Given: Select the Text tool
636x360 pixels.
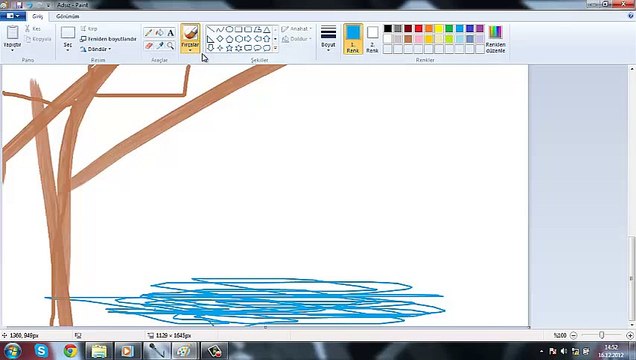Looking at the screenshot, I should (171, 33).
